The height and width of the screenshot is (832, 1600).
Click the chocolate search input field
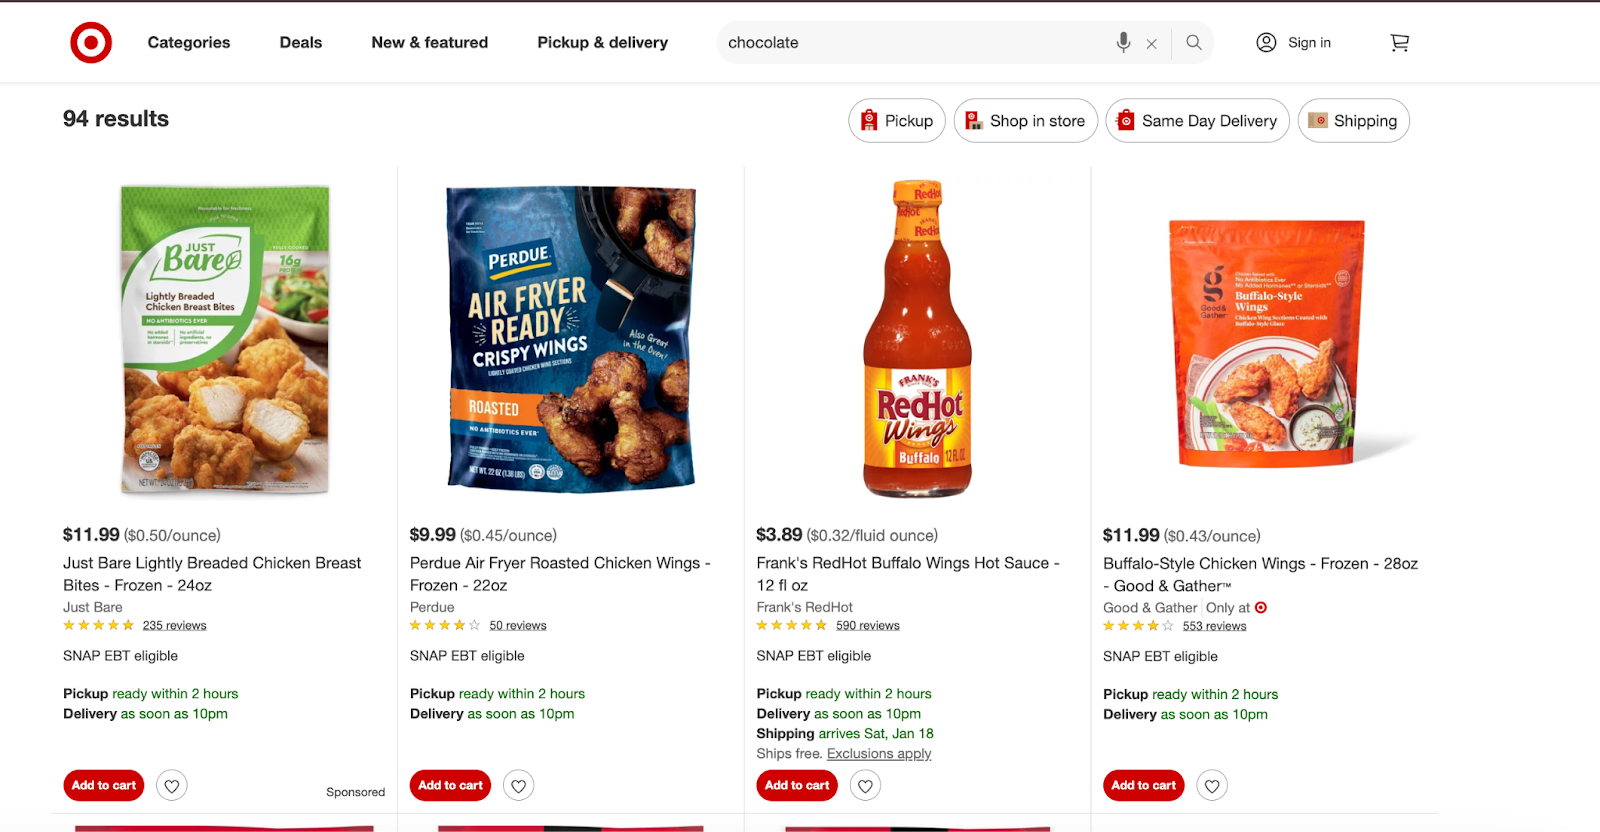910,43
